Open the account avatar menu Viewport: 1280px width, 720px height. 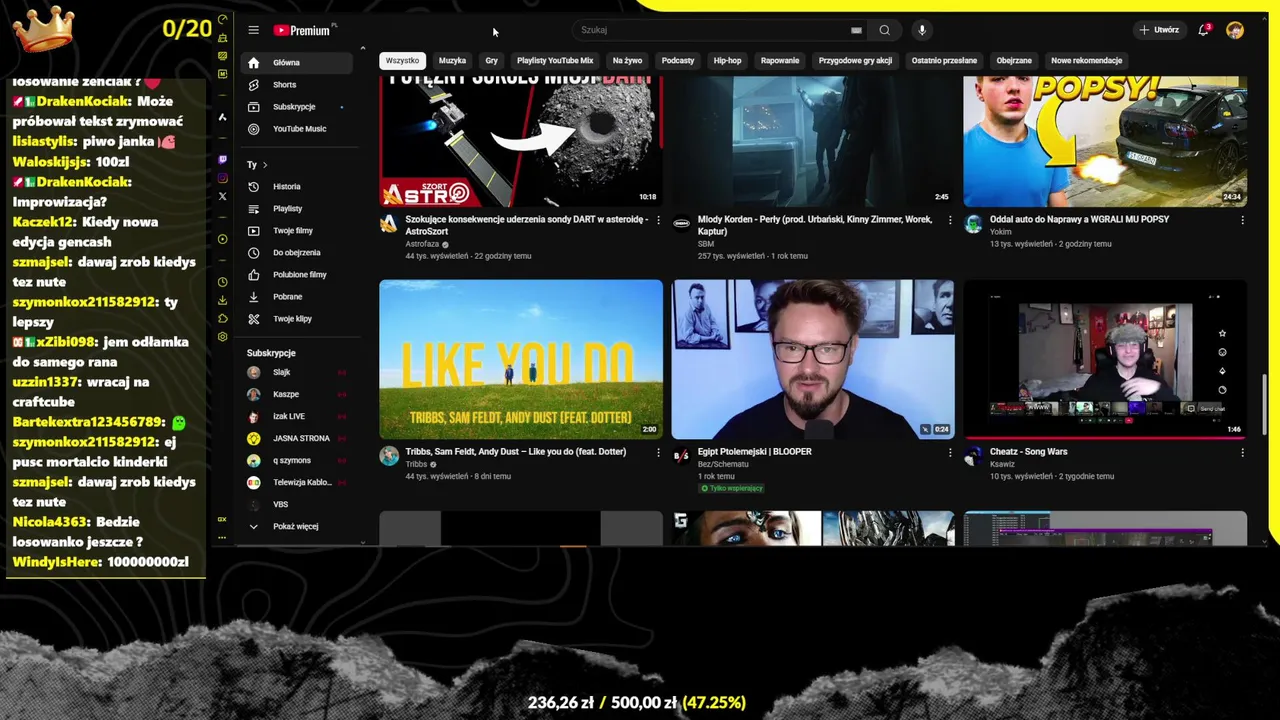click(1235, 30)
